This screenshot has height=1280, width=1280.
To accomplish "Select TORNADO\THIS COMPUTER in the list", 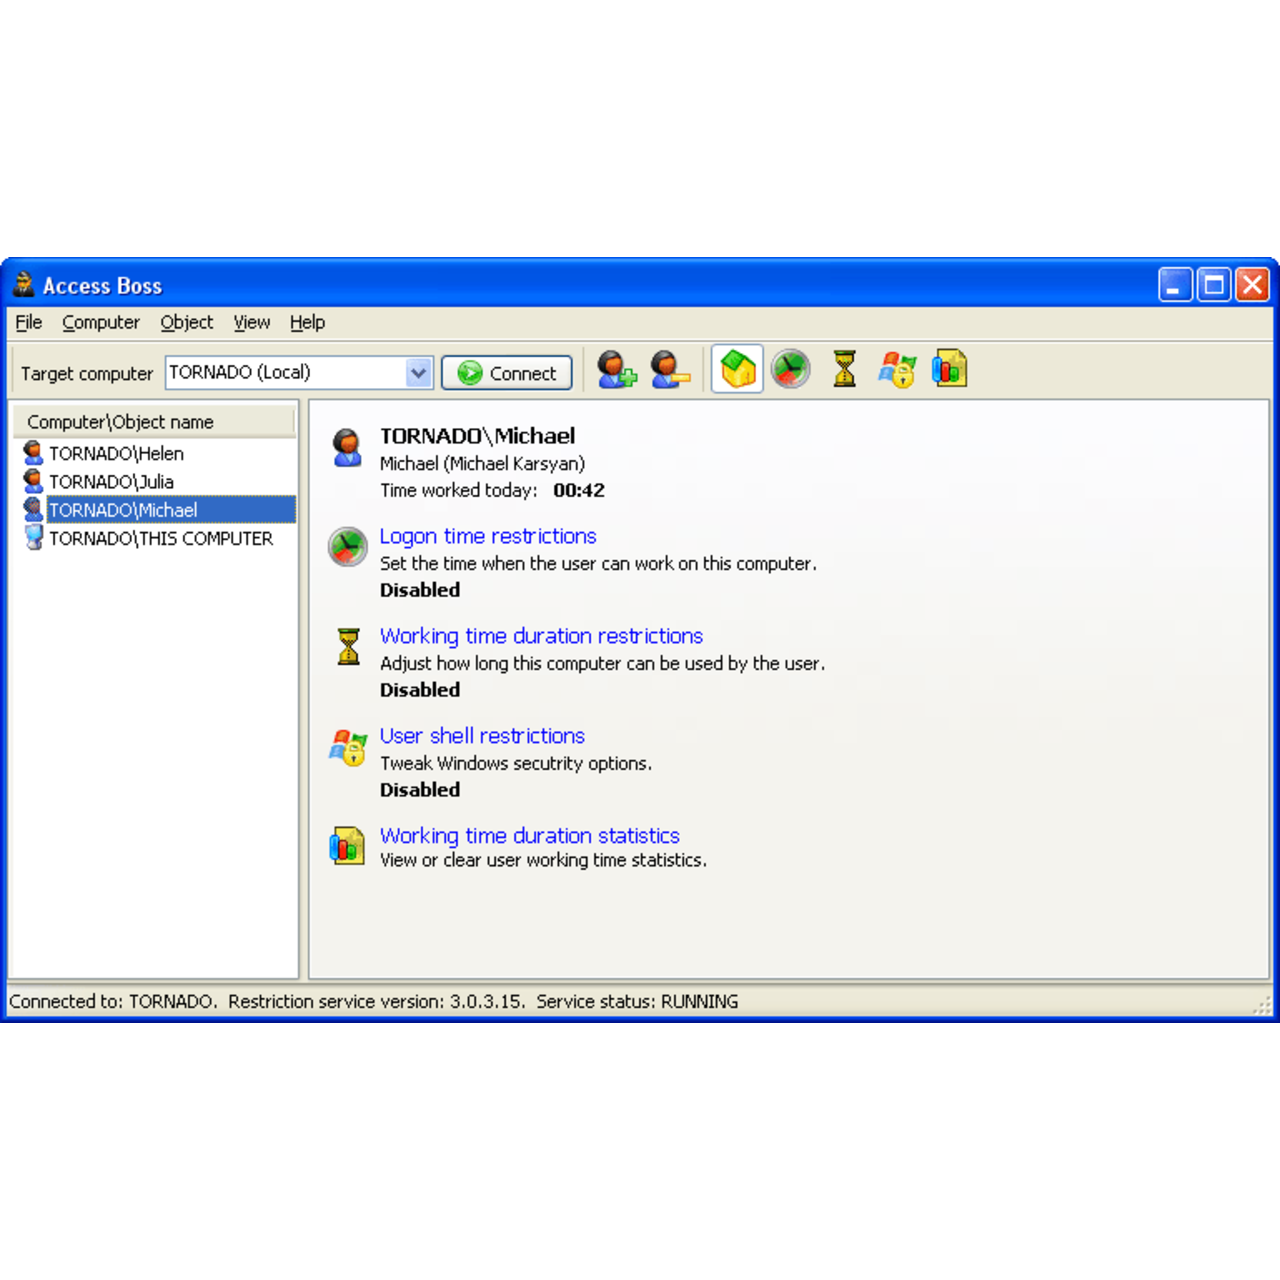I will coord(161,538).
